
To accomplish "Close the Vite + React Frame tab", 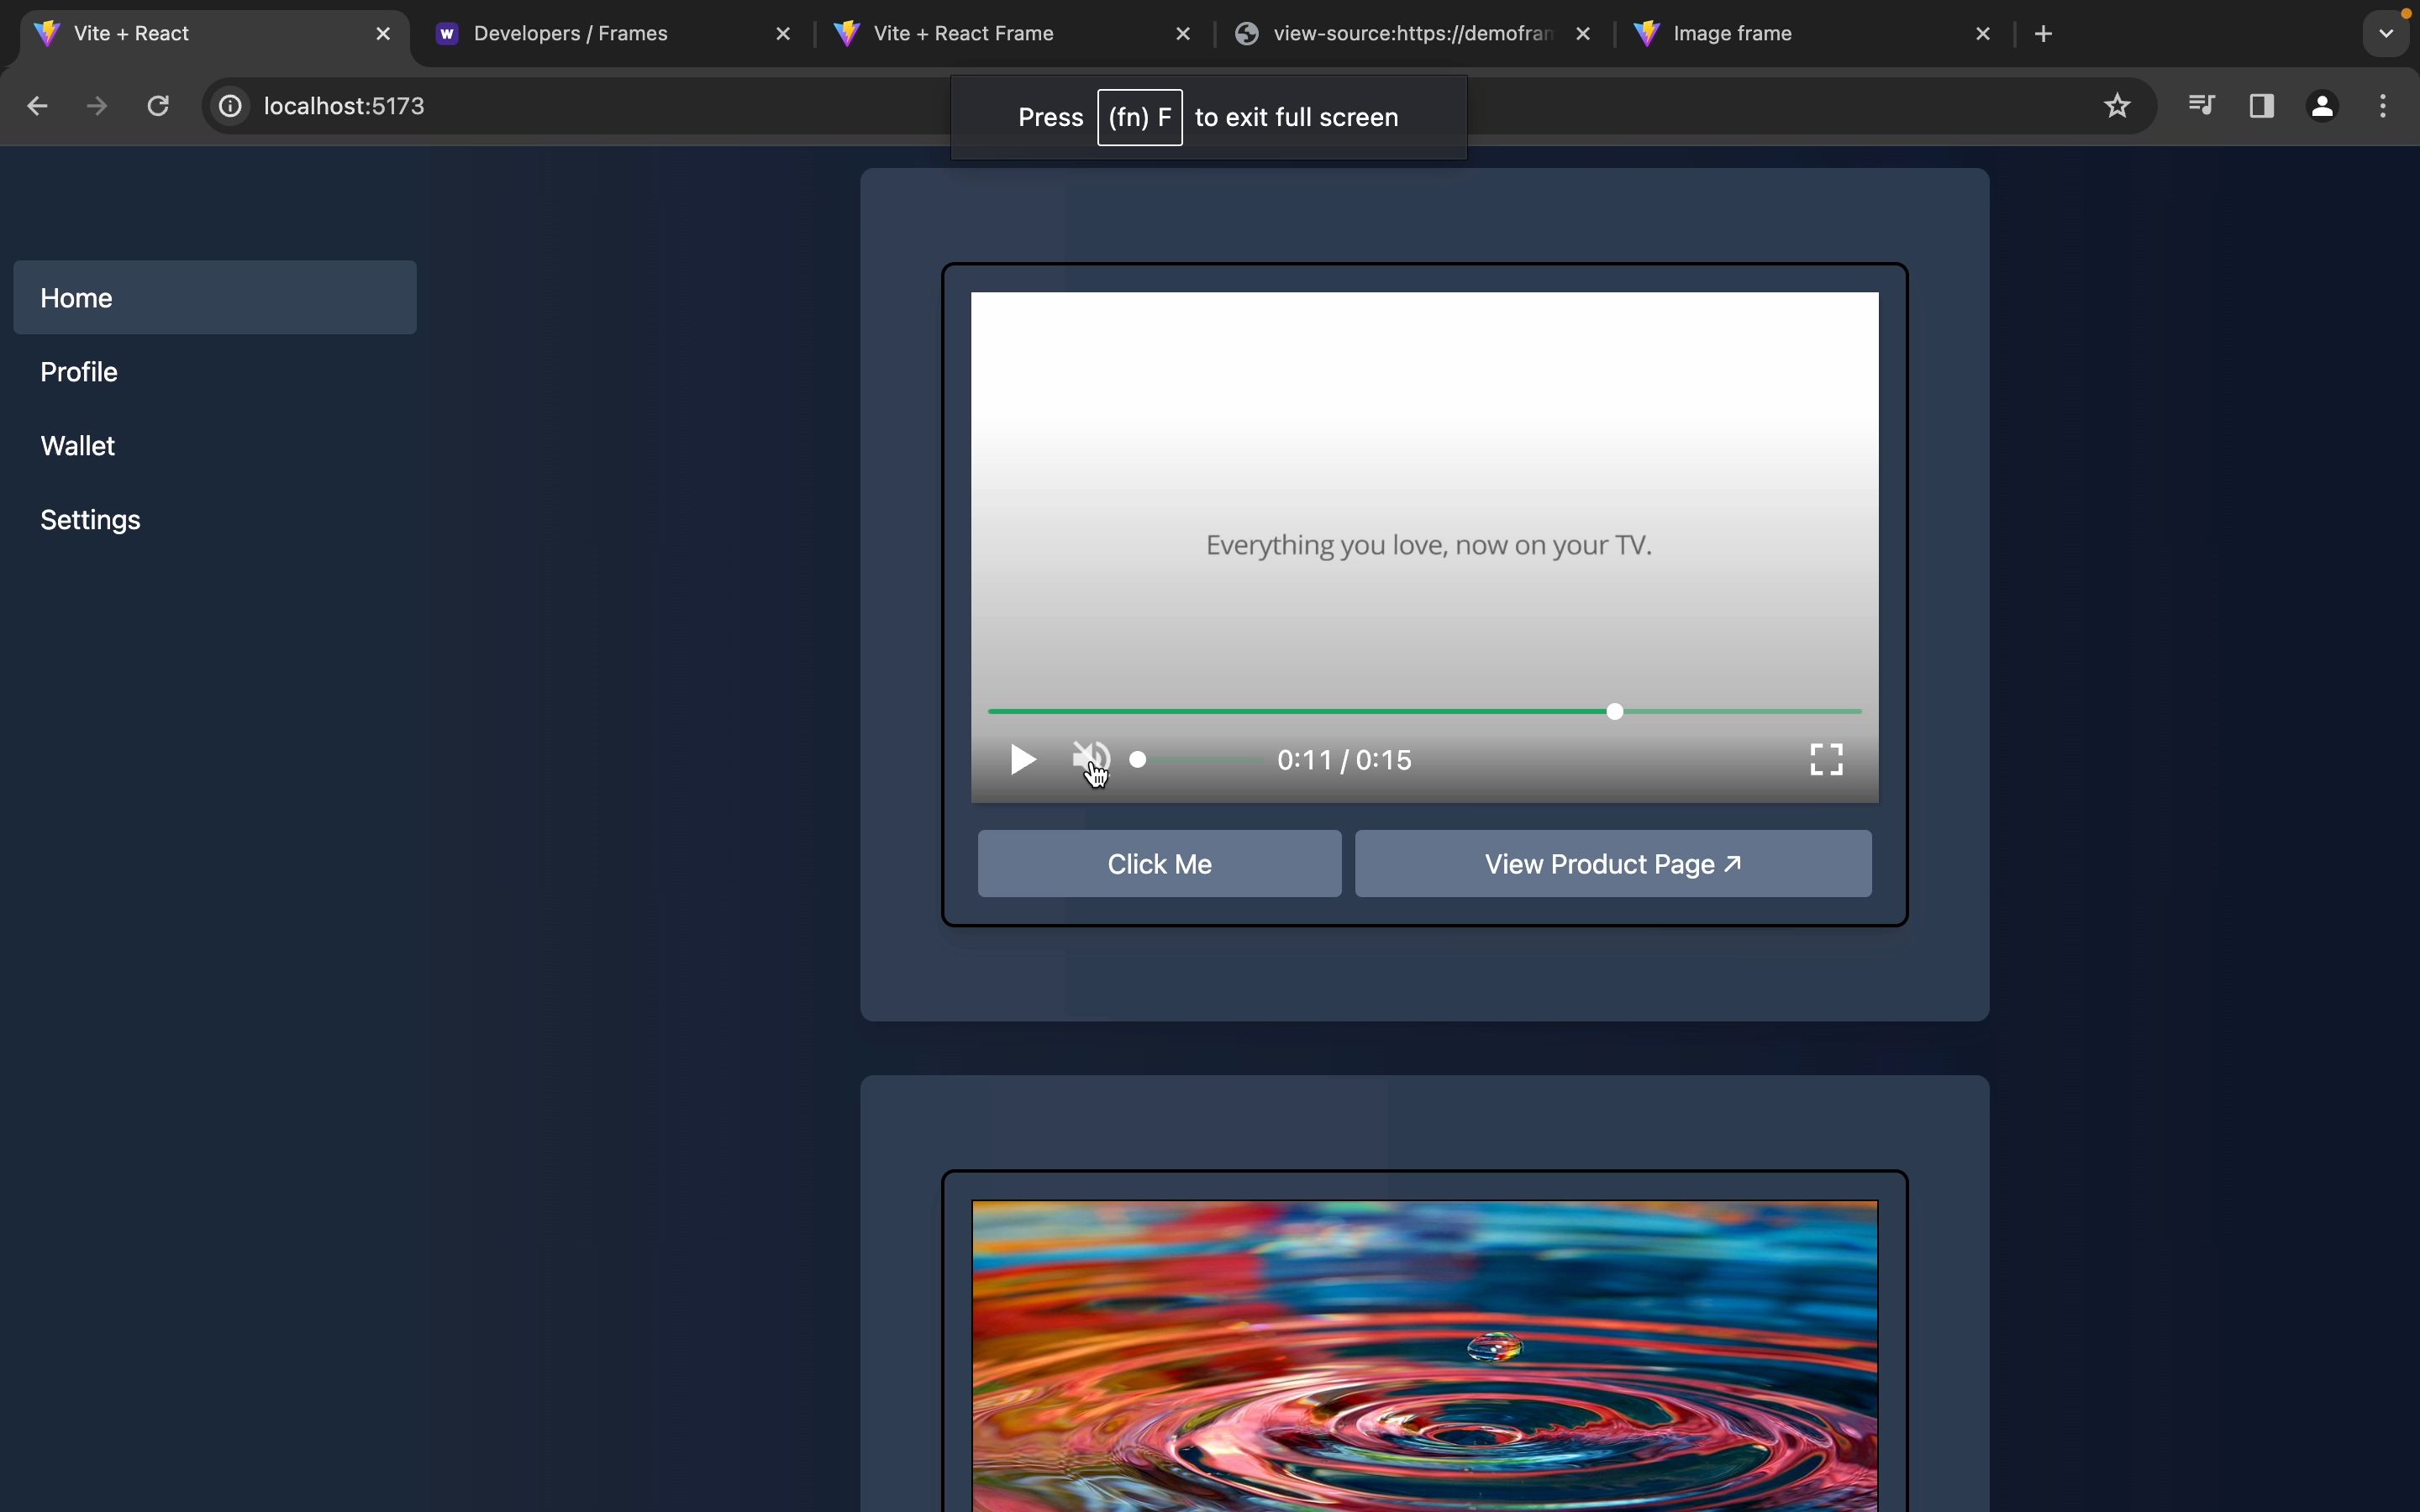I will point(1184,34).
